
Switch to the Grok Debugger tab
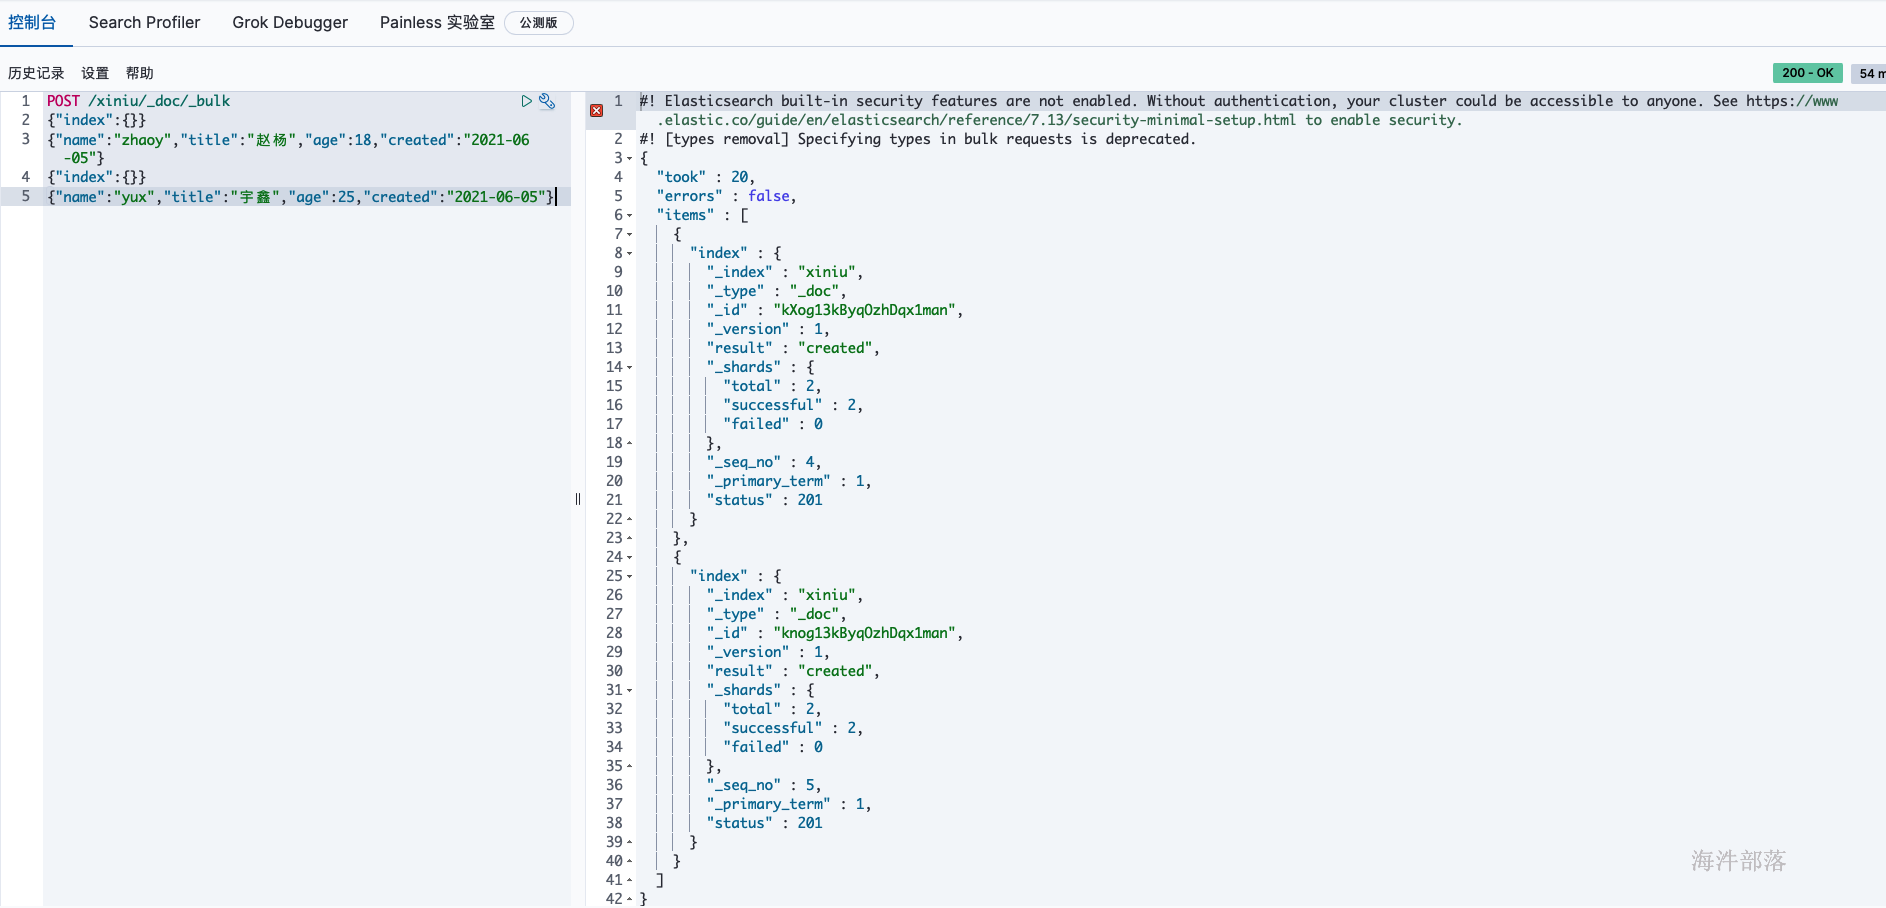pyautogui.click(x=290, y=22)
